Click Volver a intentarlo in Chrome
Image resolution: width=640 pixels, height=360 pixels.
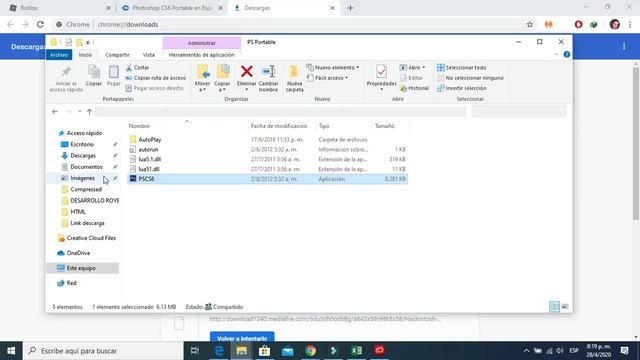point(242,338)
